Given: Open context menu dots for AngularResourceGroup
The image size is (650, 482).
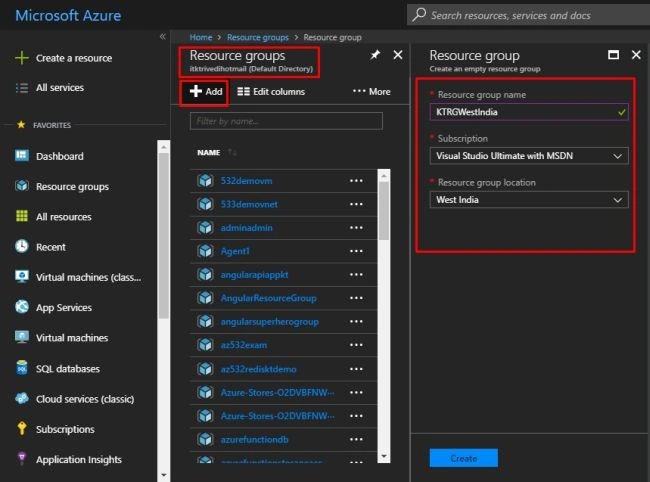Looking at the screenshot, I should (356, 298).
